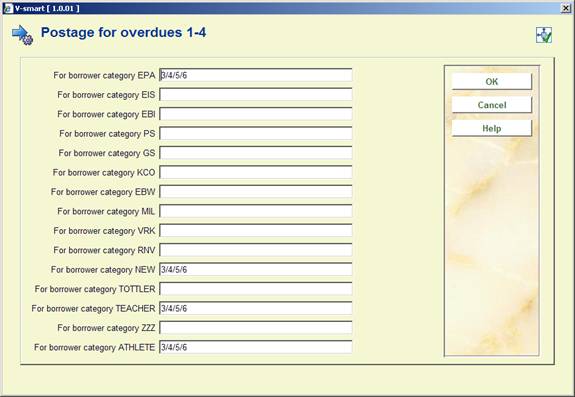Focus the ZZZ borrower category field
Image resolution: width=575 pixels, height=397 pixels.
pyautogui.click(x=256, y=328)
